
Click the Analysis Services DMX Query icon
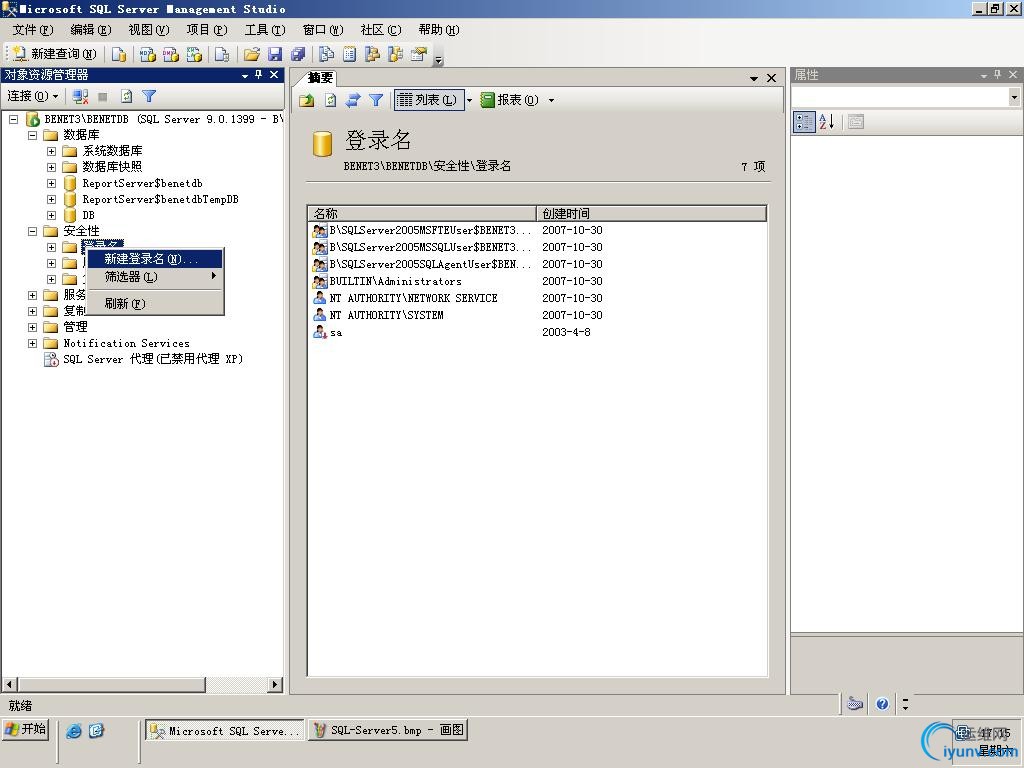171,54
